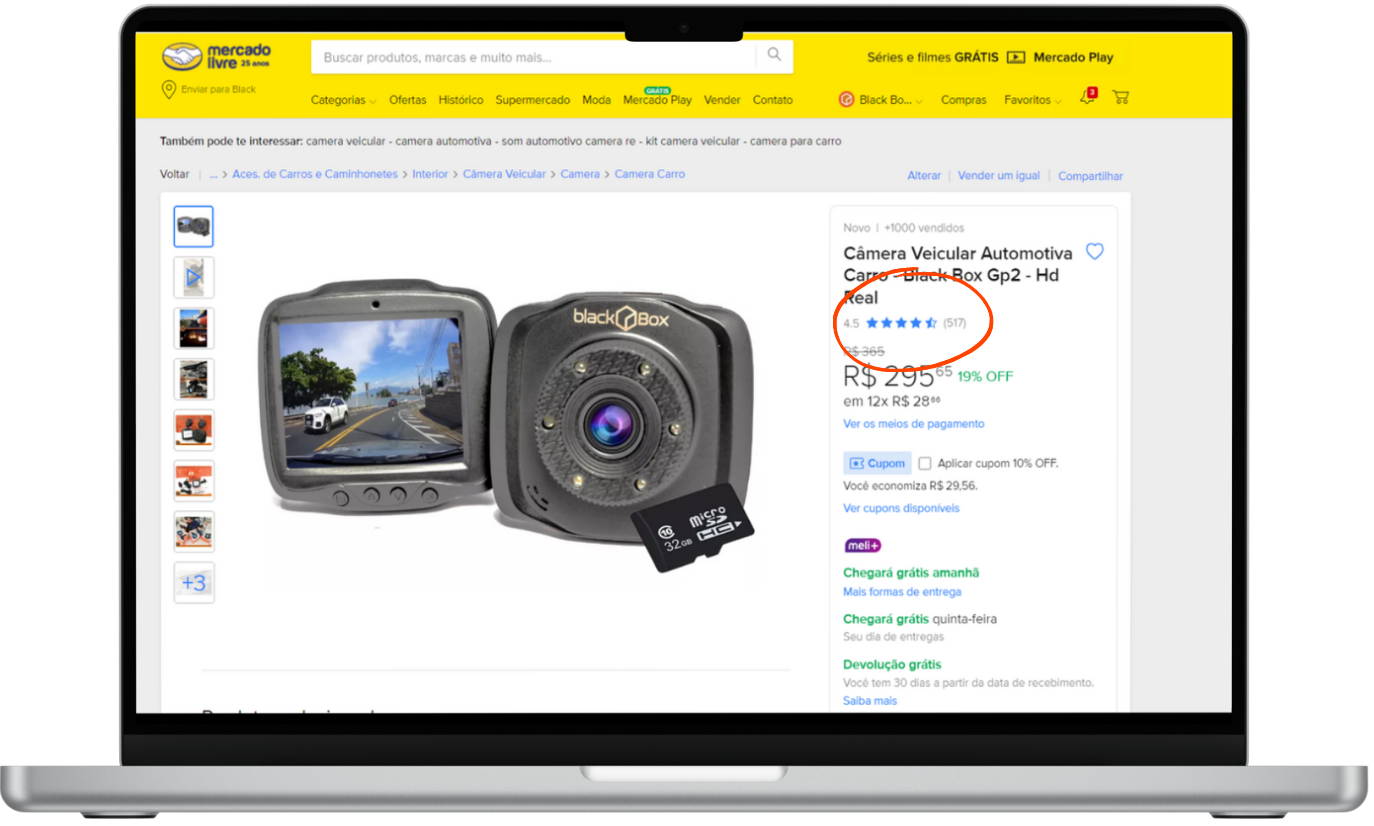Image resolution: width=1374 pixels, height=826 pixels.
Task: Open the Compras menu item
Action: (964, 100)
